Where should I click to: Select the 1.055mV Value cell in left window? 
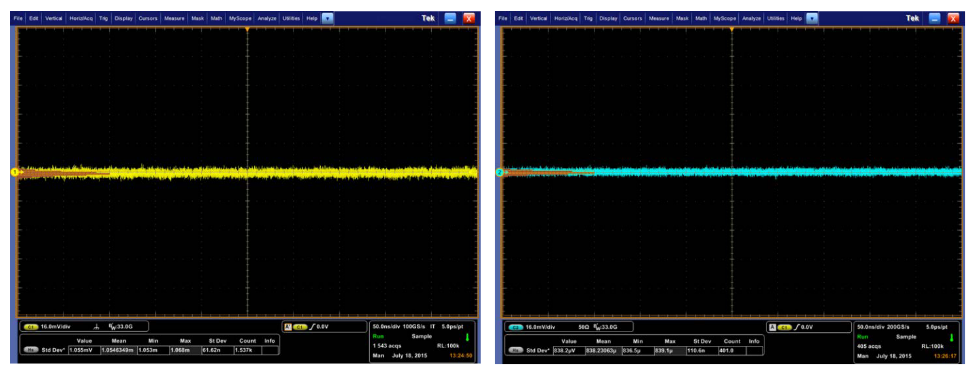[x=84, y=350]
